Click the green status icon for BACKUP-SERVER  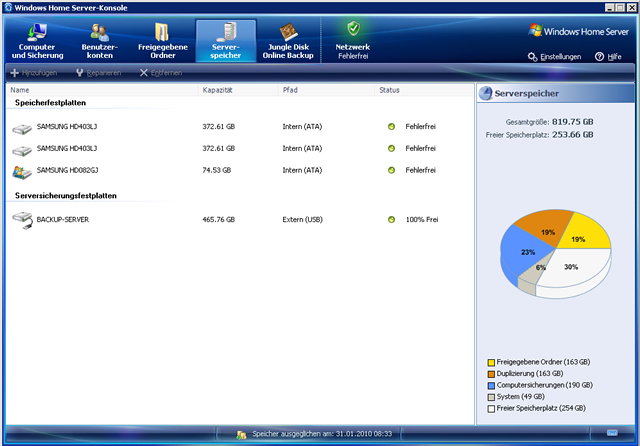click(x=391, y=220)
